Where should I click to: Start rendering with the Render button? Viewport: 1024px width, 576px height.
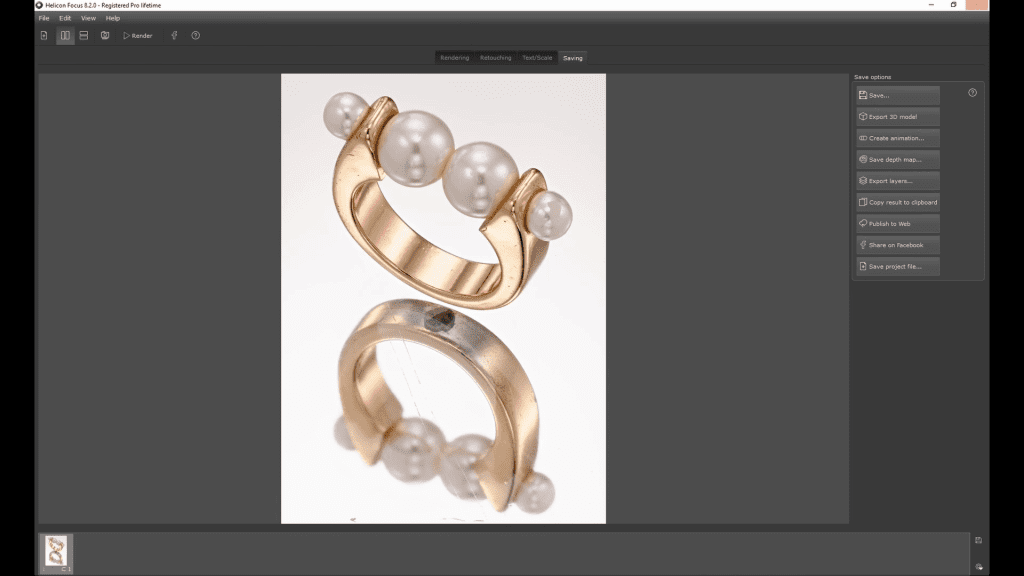(138, 36)
